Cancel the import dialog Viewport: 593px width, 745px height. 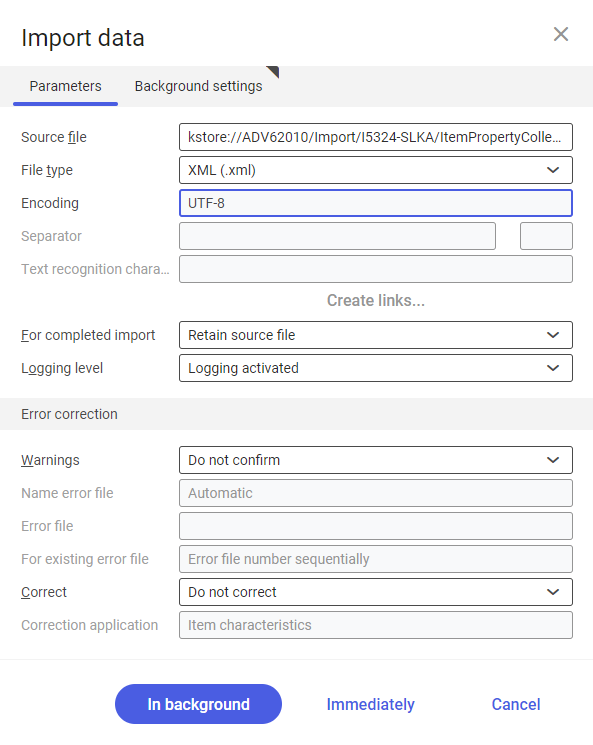tap(516, 704)
